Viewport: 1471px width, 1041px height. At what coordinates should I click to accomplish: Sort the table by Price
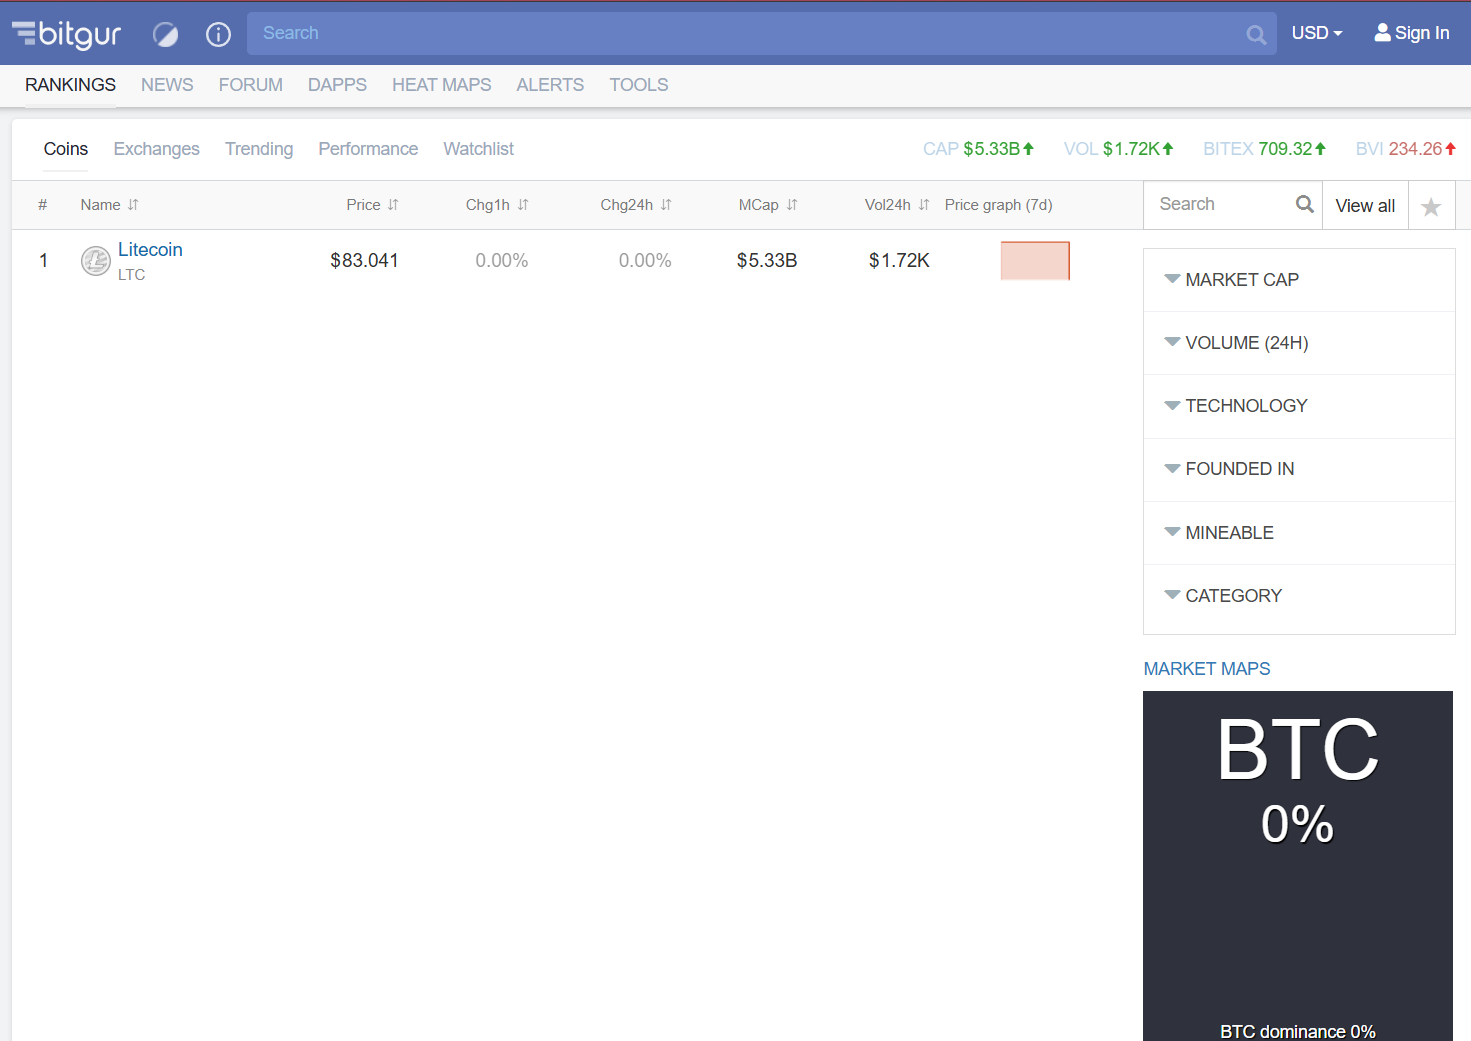pyautogui.click(x=372, y=205)
